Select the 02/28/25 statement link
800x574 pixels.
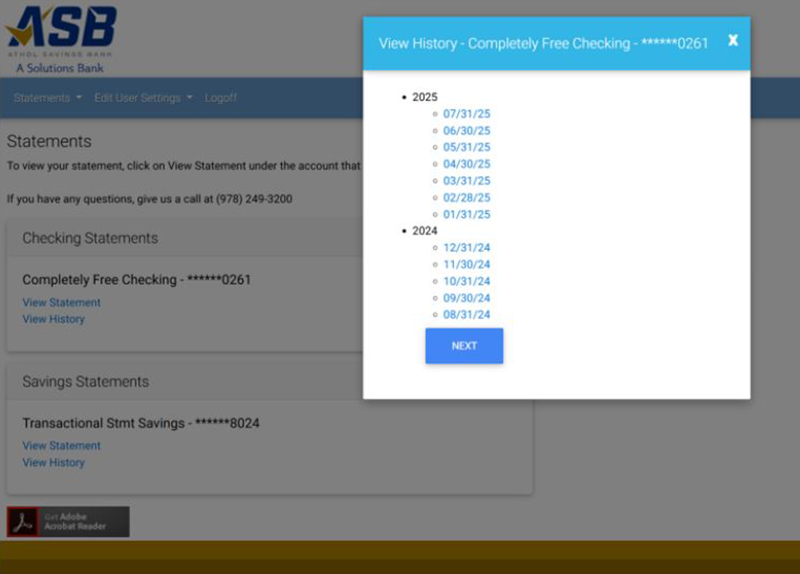click(467, 198)
